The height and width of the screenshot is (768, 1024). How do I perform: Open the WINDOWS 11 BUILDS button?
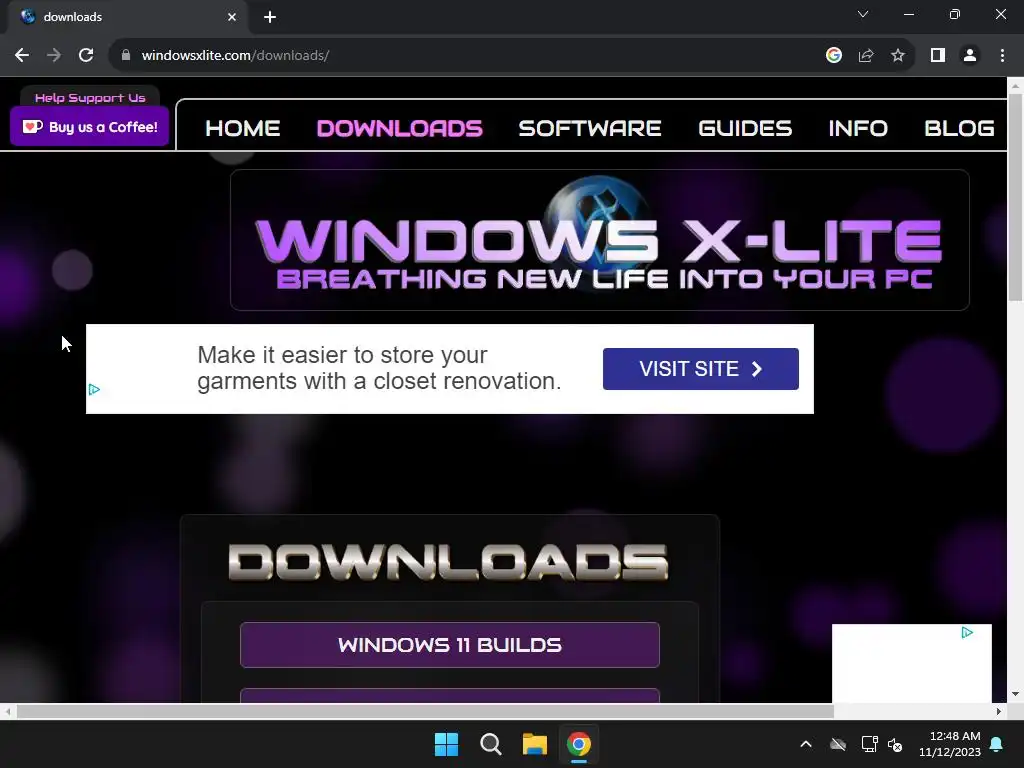click(449, 645)
